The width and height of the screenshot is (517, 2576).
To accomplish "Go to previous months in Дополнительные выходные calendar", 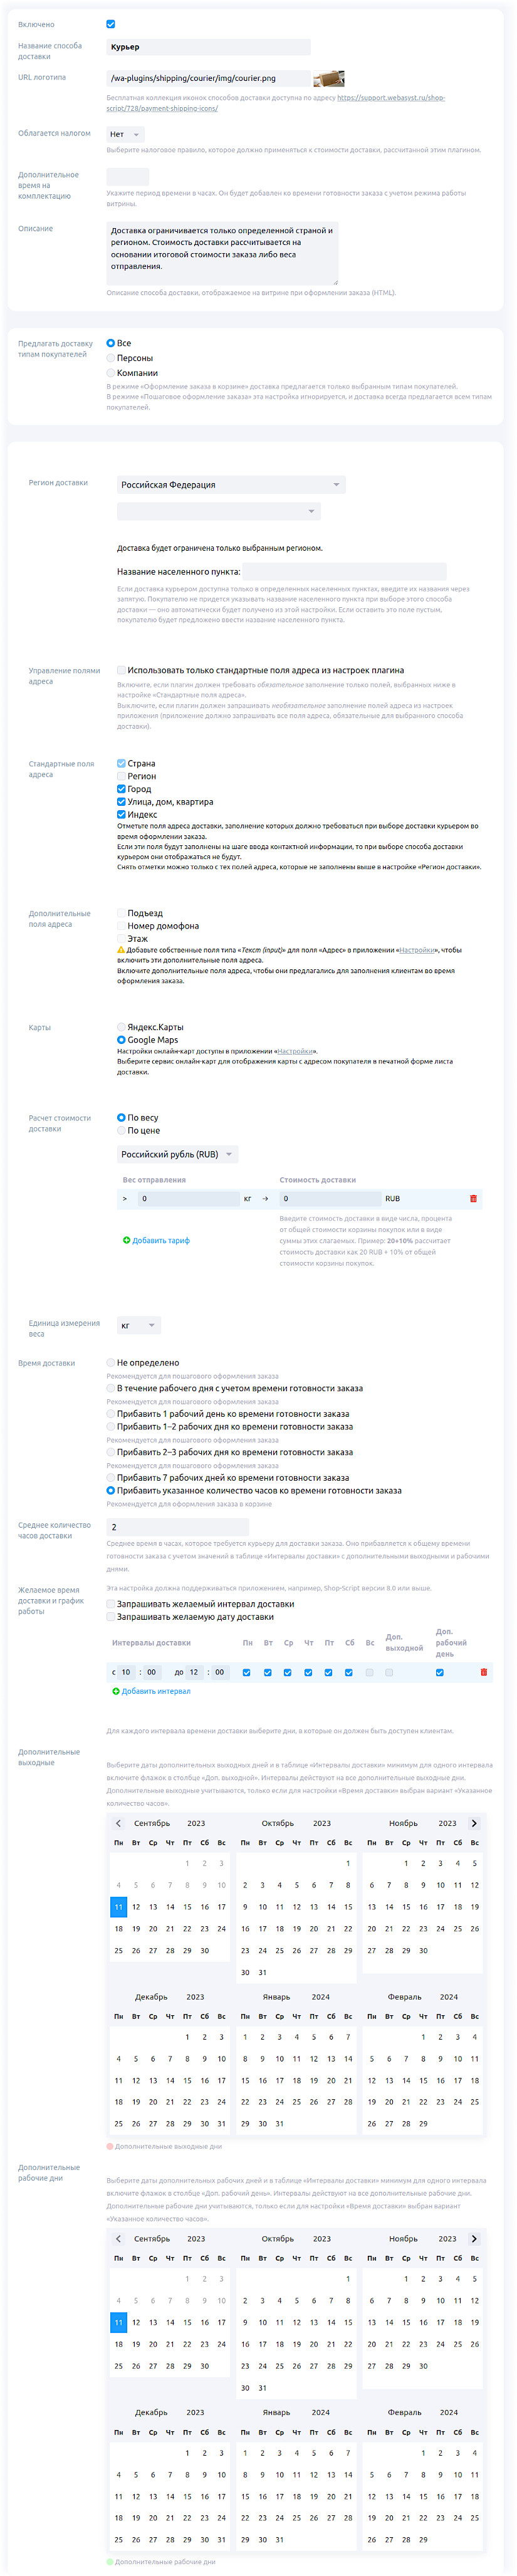I will click(x=119, y=1823).
